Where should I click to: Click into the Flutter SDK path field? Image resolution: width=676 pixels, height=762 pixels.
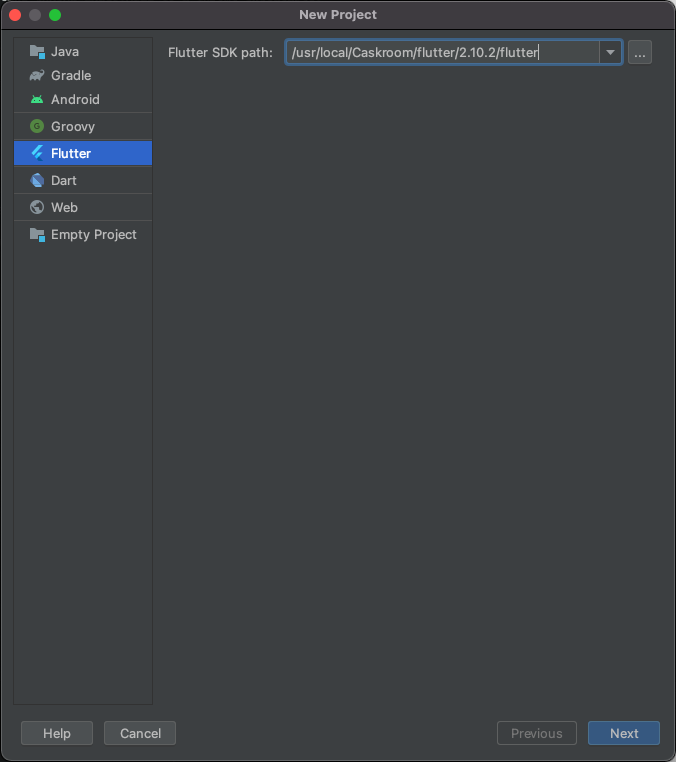point(442,52)
